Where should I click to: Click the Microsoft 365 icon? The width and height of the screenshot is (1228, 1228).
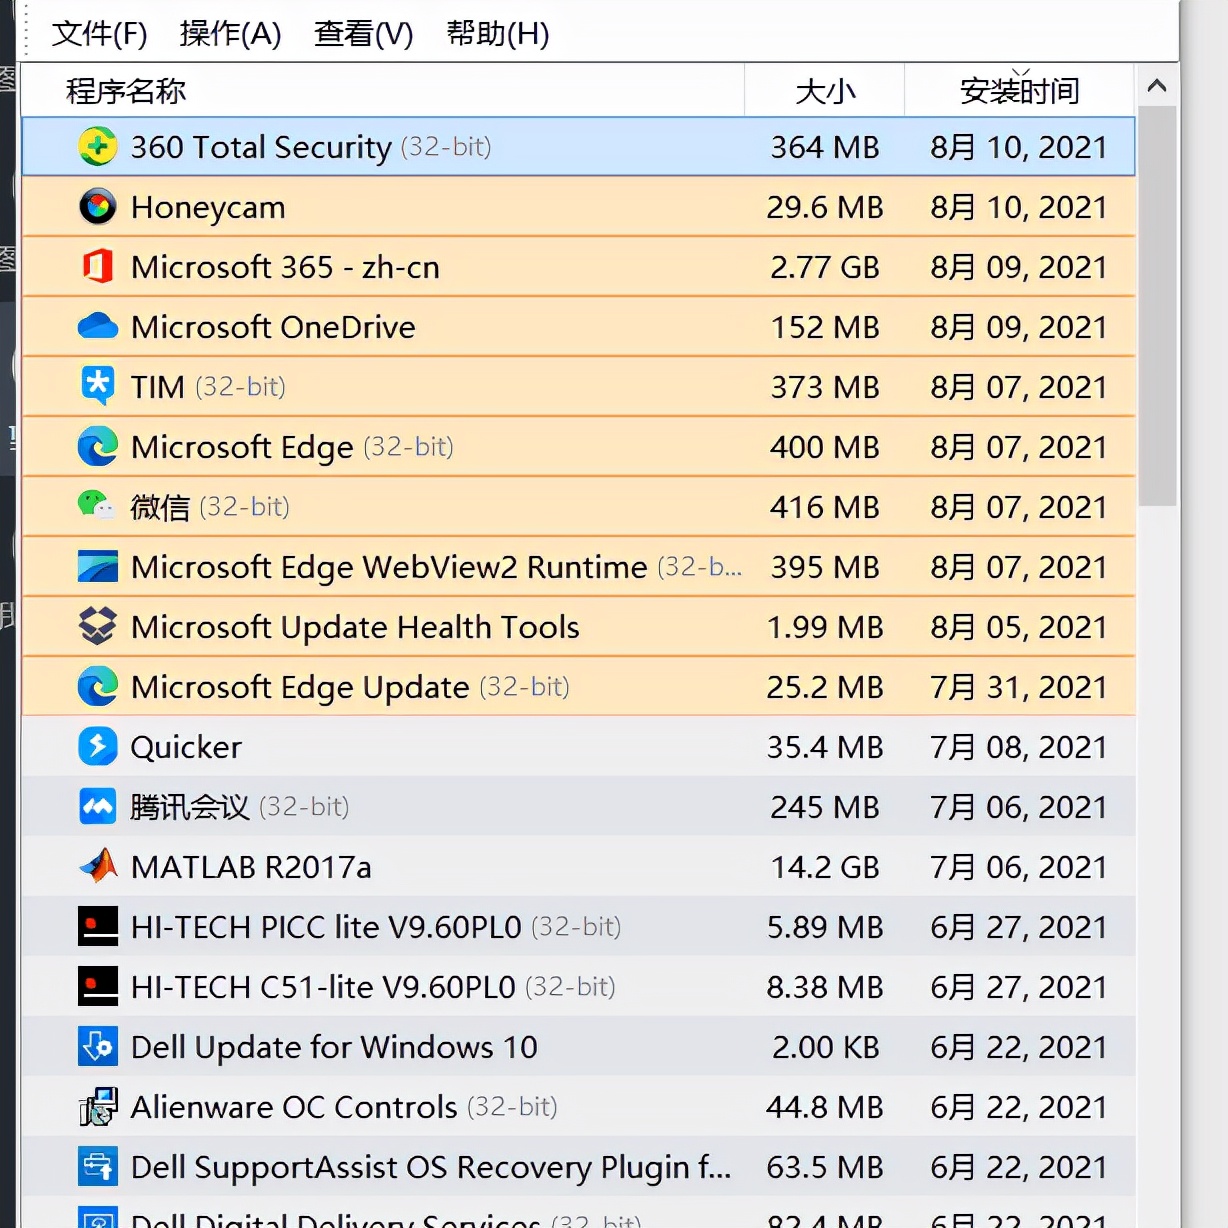97,267
